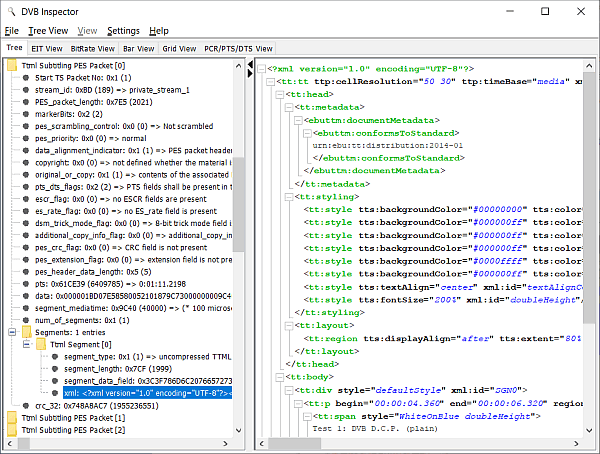Click the bullet icon beside stream_id field

tap(25, 88)
